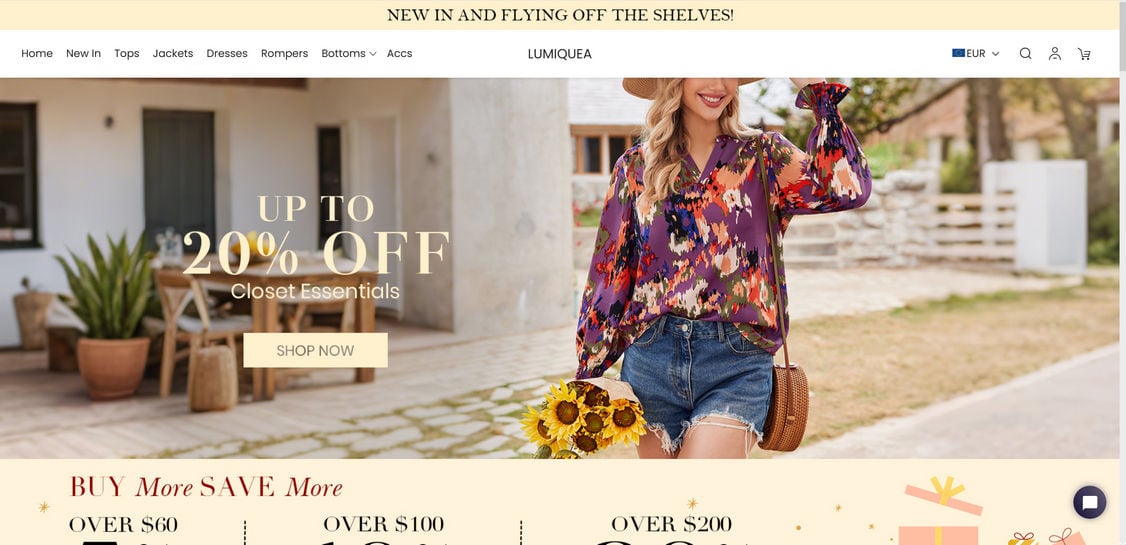This screenshot has height=545, width=1126.
Task: Click the top announcement banner text
Action: pyautogui.click(x=560, y=15)
